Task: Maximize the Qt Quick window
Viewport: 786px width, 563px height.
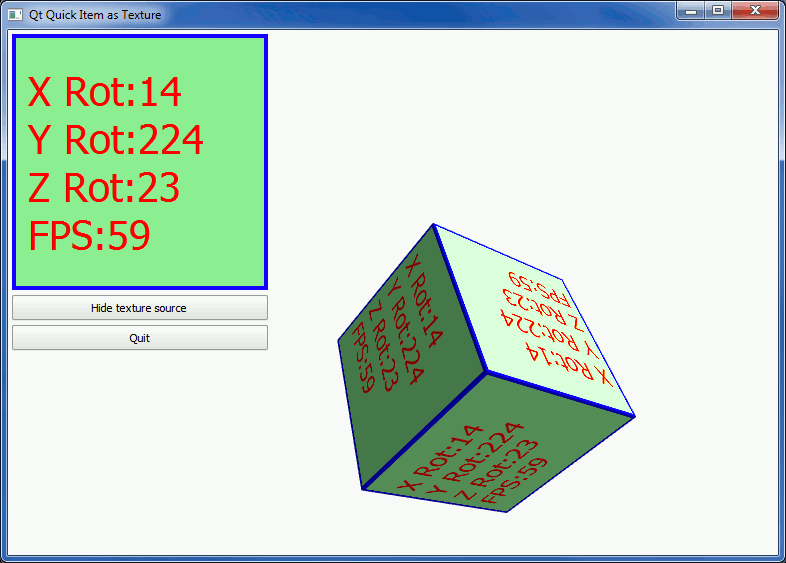Action: 717,10
